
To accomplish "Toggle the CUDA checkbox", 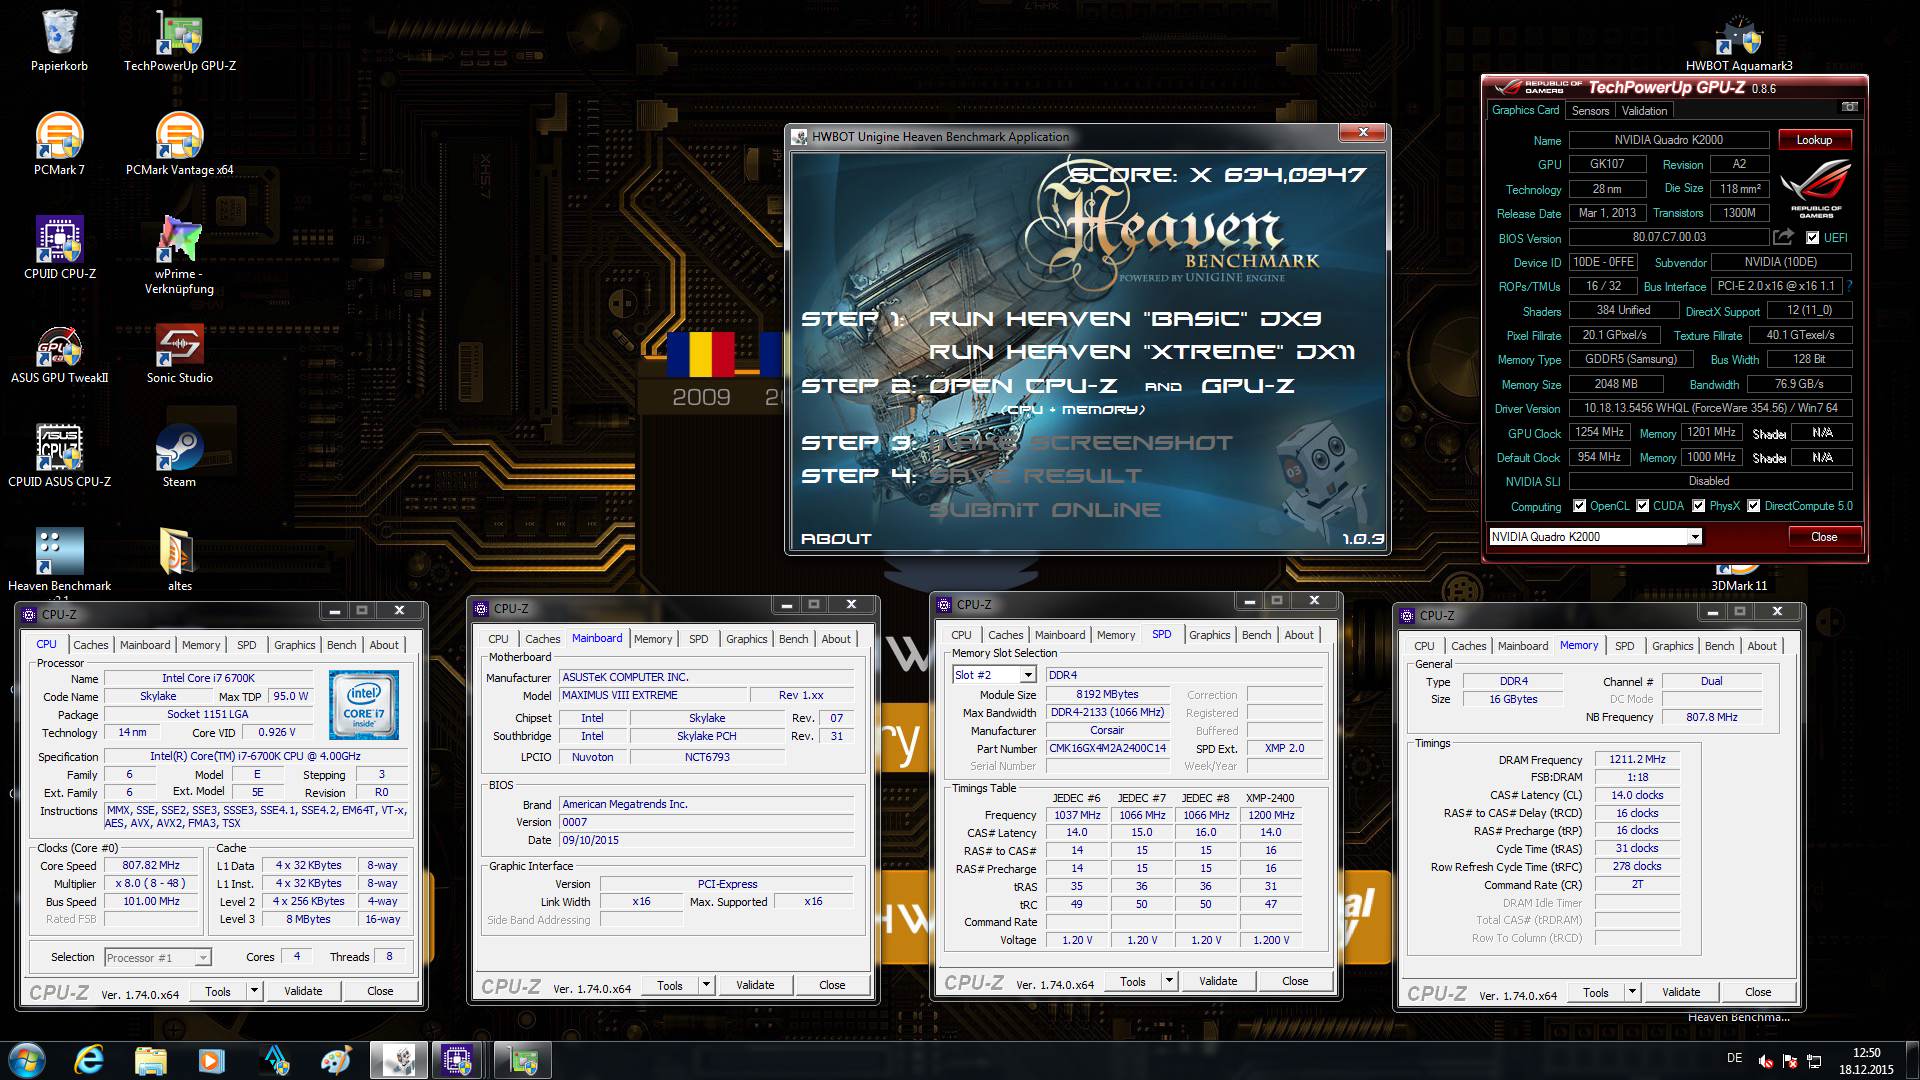I will (1642, 506).
